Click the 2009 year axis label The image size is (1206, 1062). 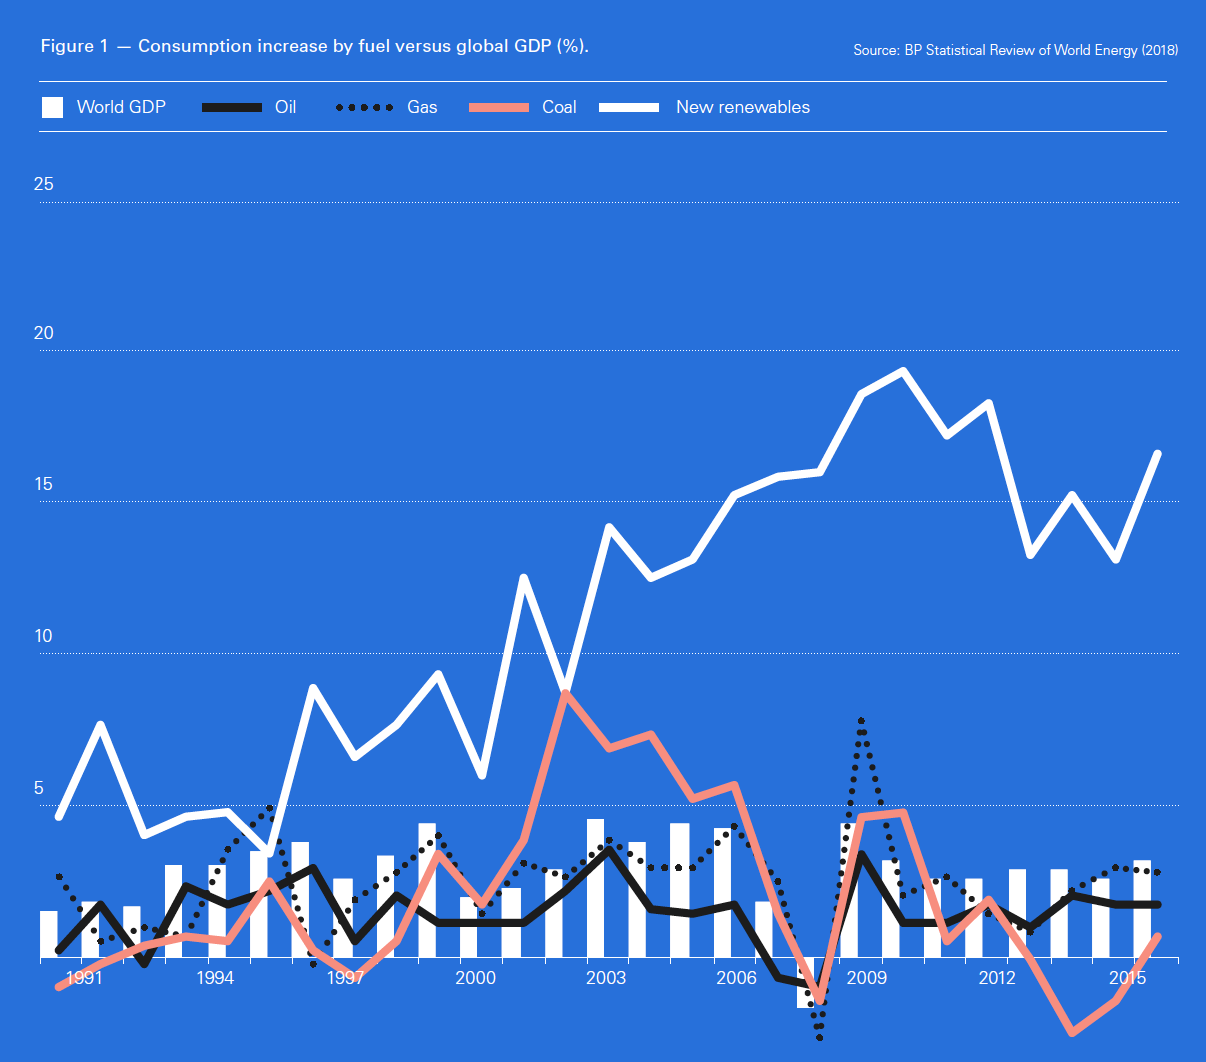[866, 978]
